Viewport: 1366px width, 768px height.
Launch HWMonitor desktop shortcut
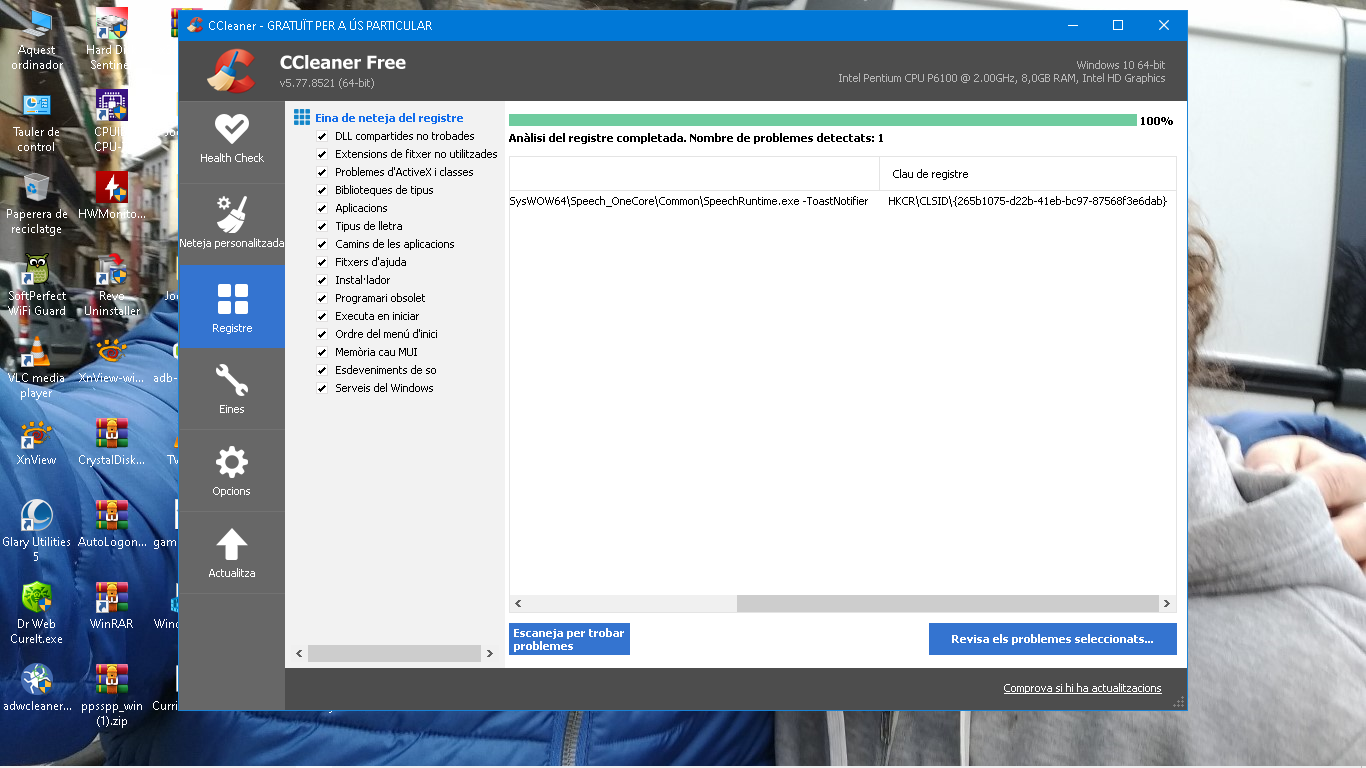pos(111,197)
